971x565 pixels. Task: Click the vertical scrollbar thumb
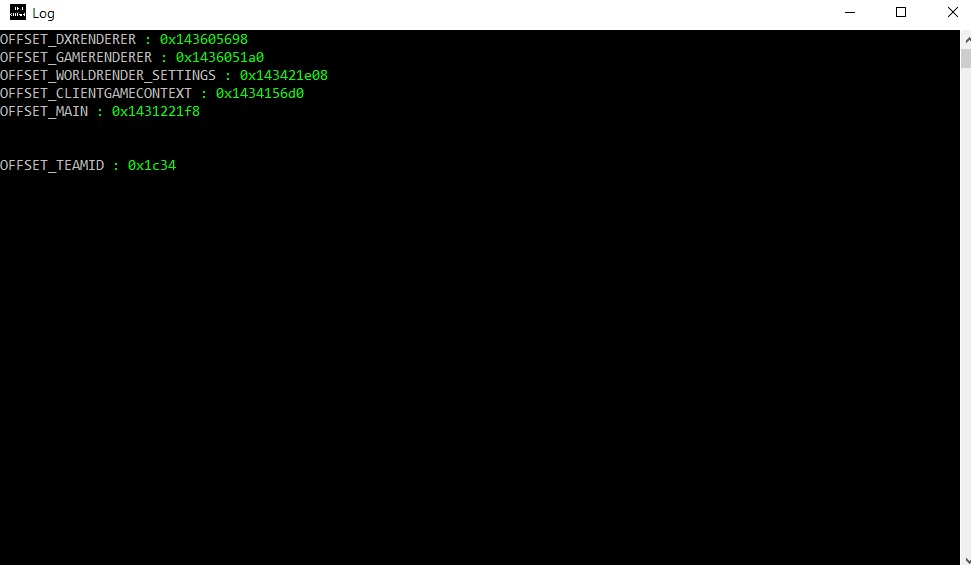pos(966,58)
